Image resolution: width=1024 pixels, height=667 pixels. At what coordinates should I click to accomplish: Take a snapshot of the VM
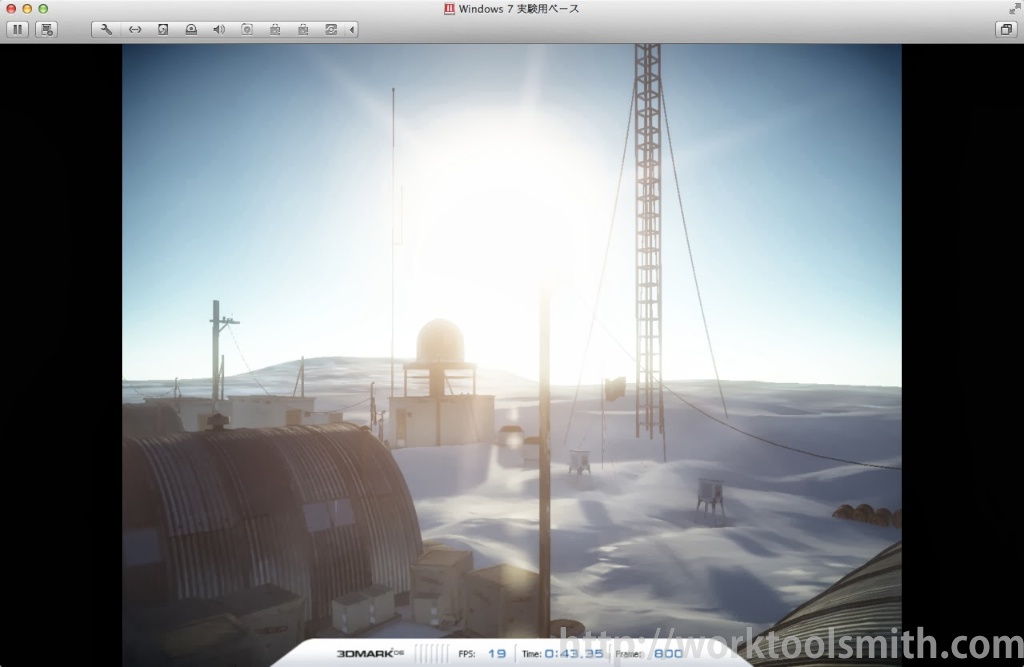click(46, 29)
